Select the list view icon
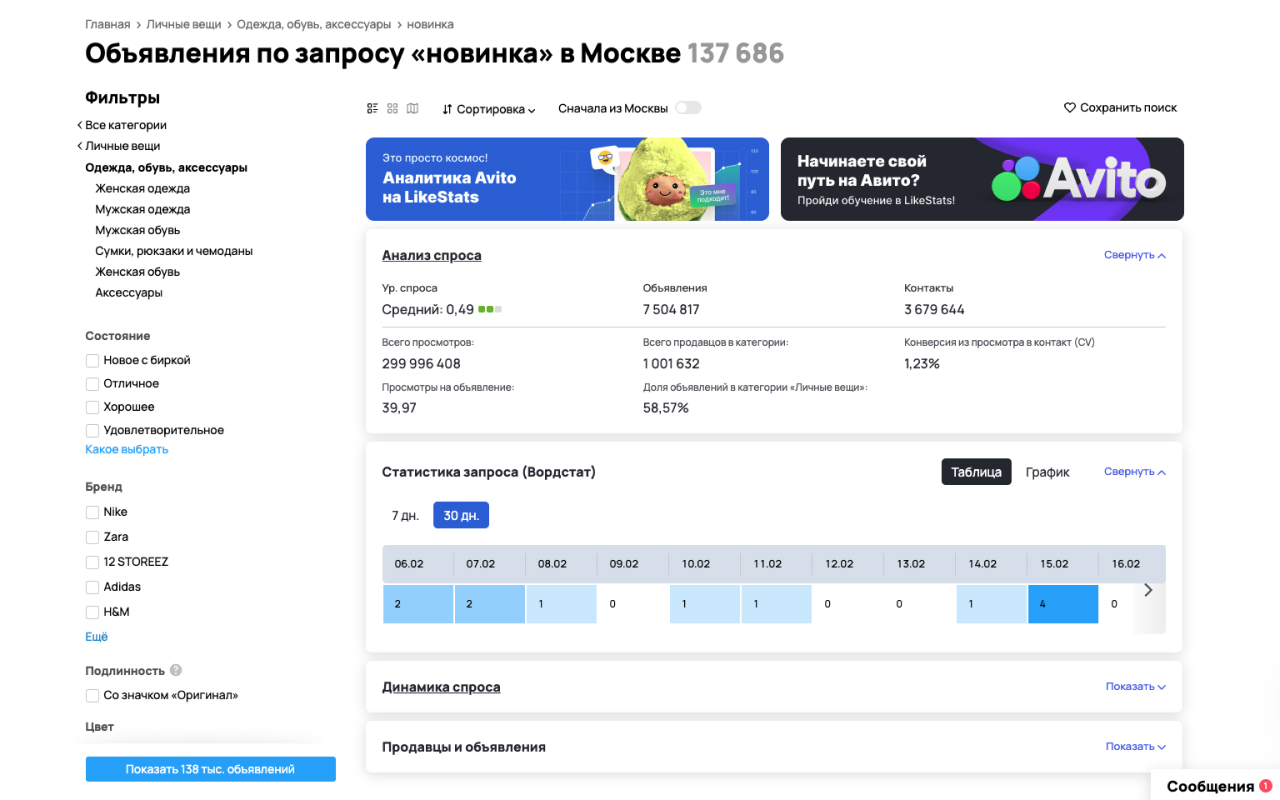Viewport: 1280px width, 800px height. point(372,107)
